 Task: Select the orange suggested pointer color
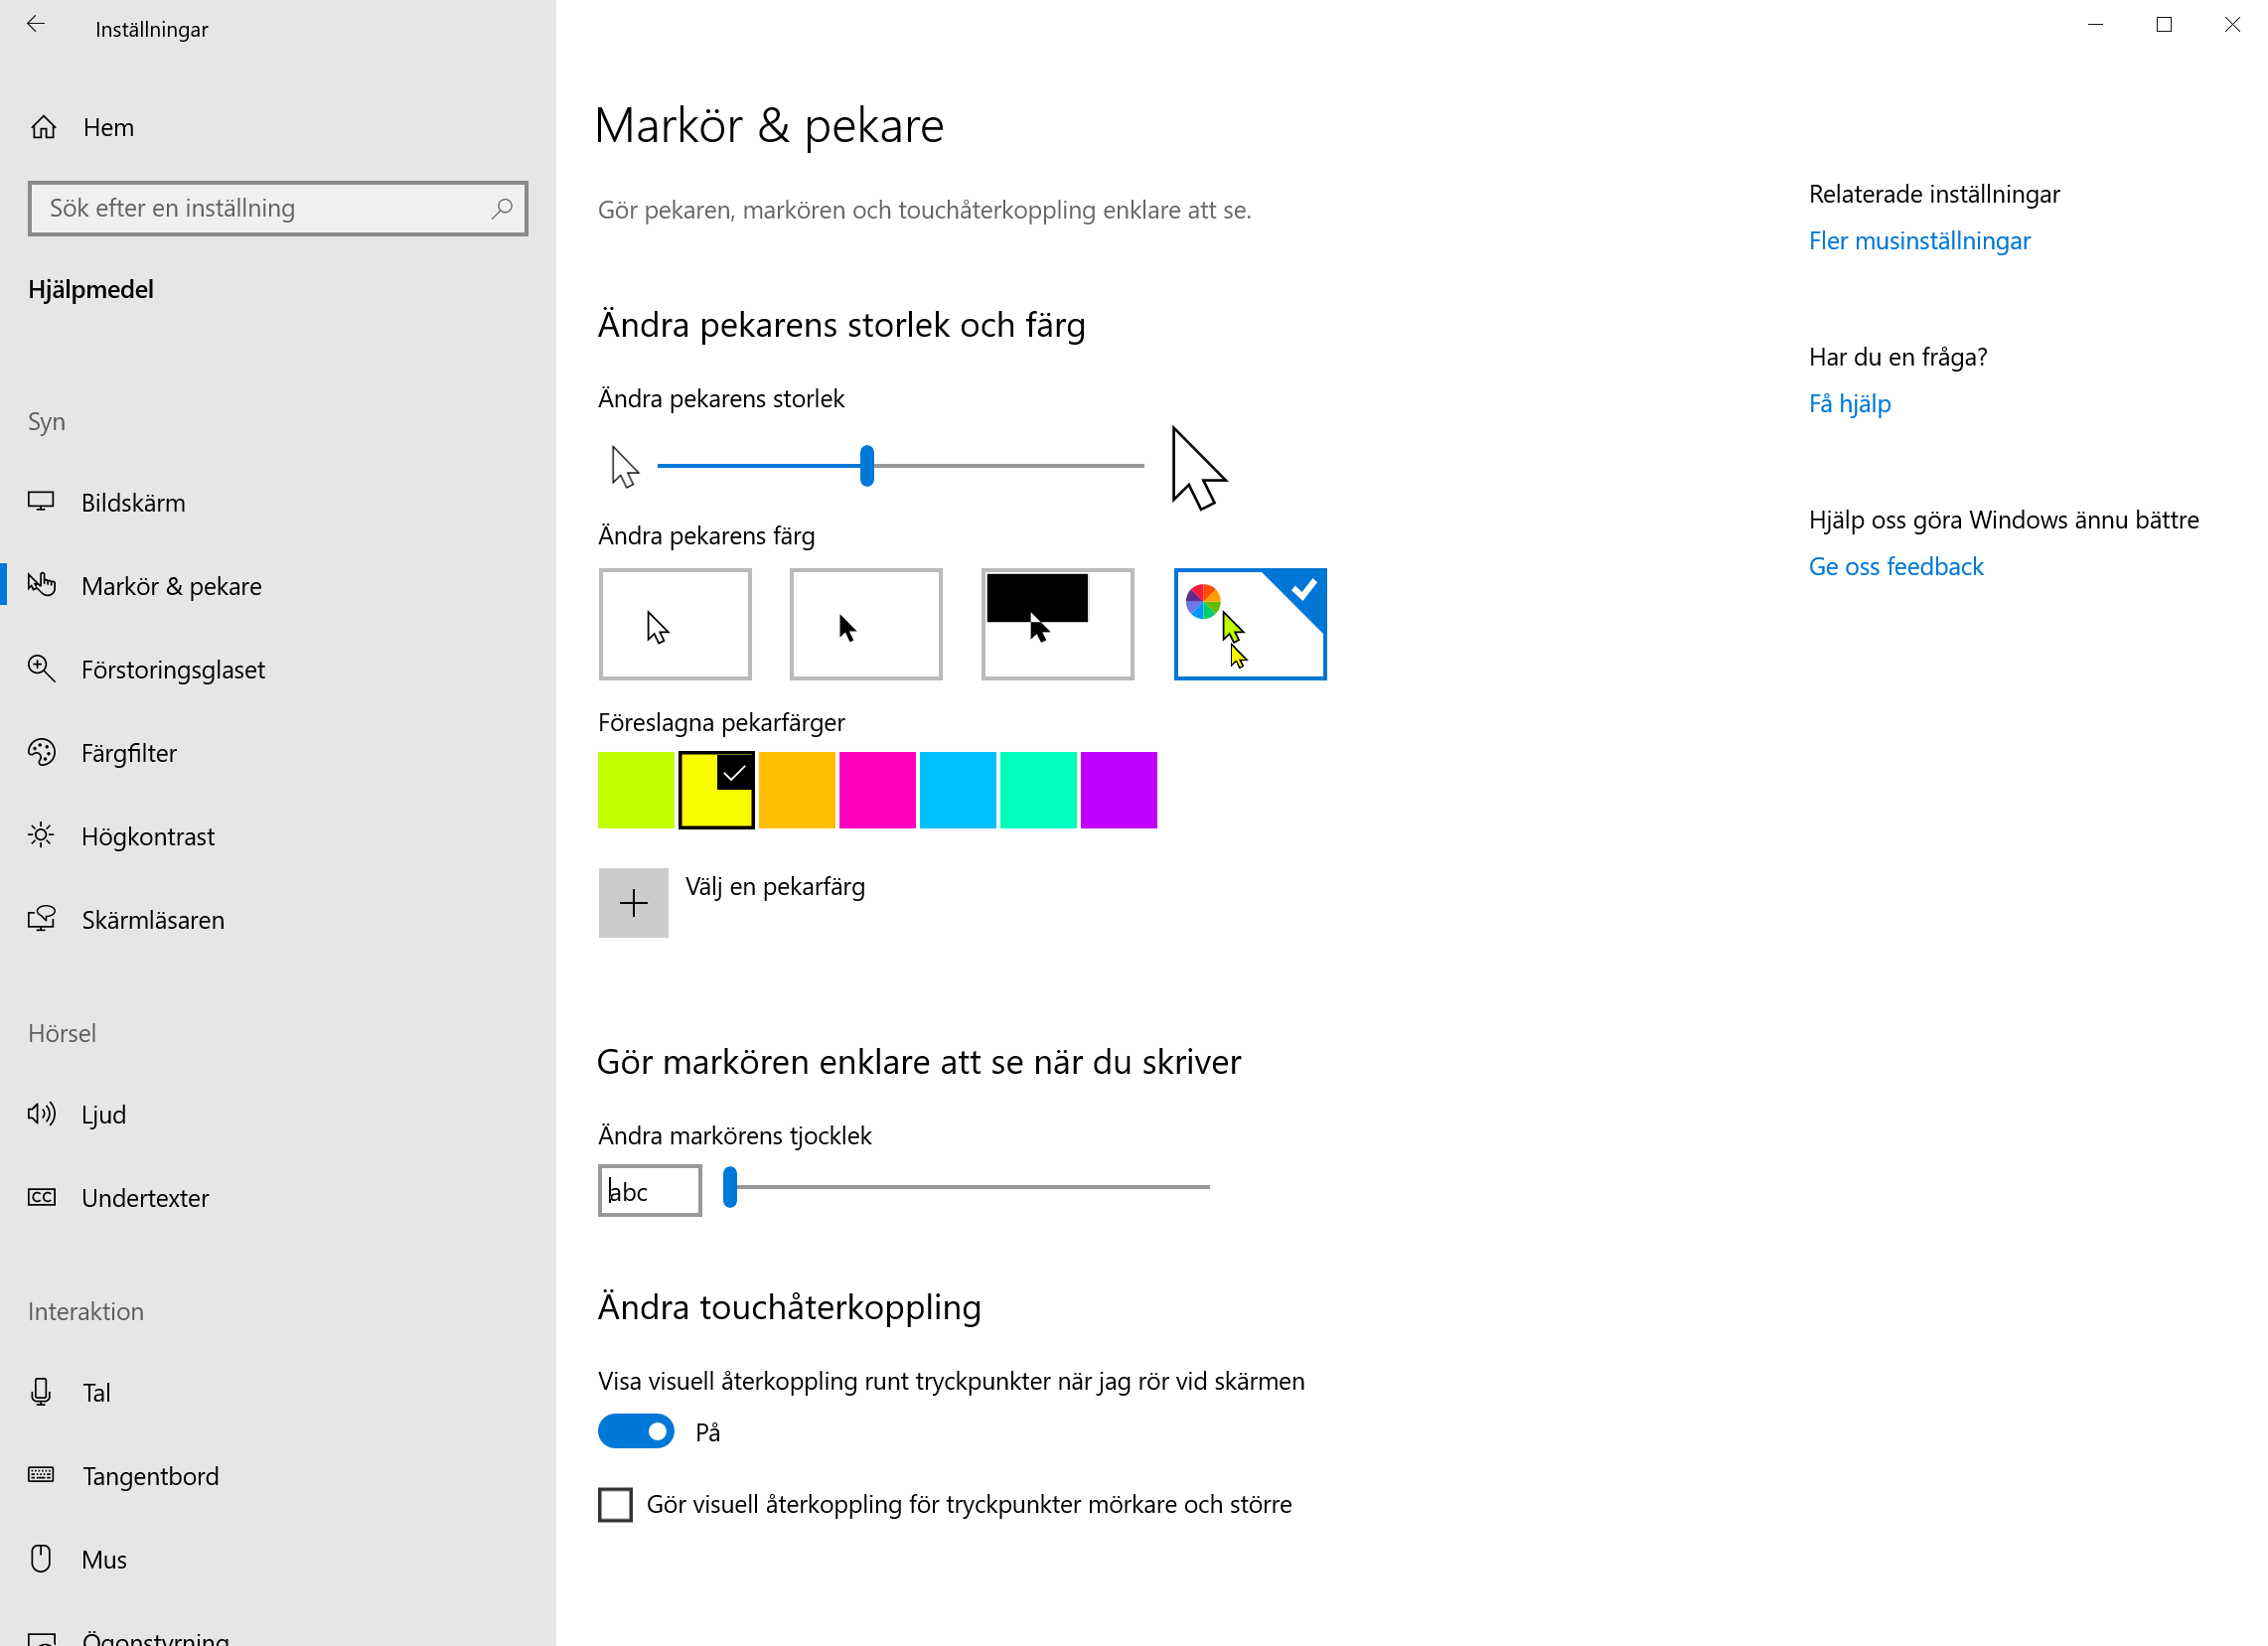[796, 789]
